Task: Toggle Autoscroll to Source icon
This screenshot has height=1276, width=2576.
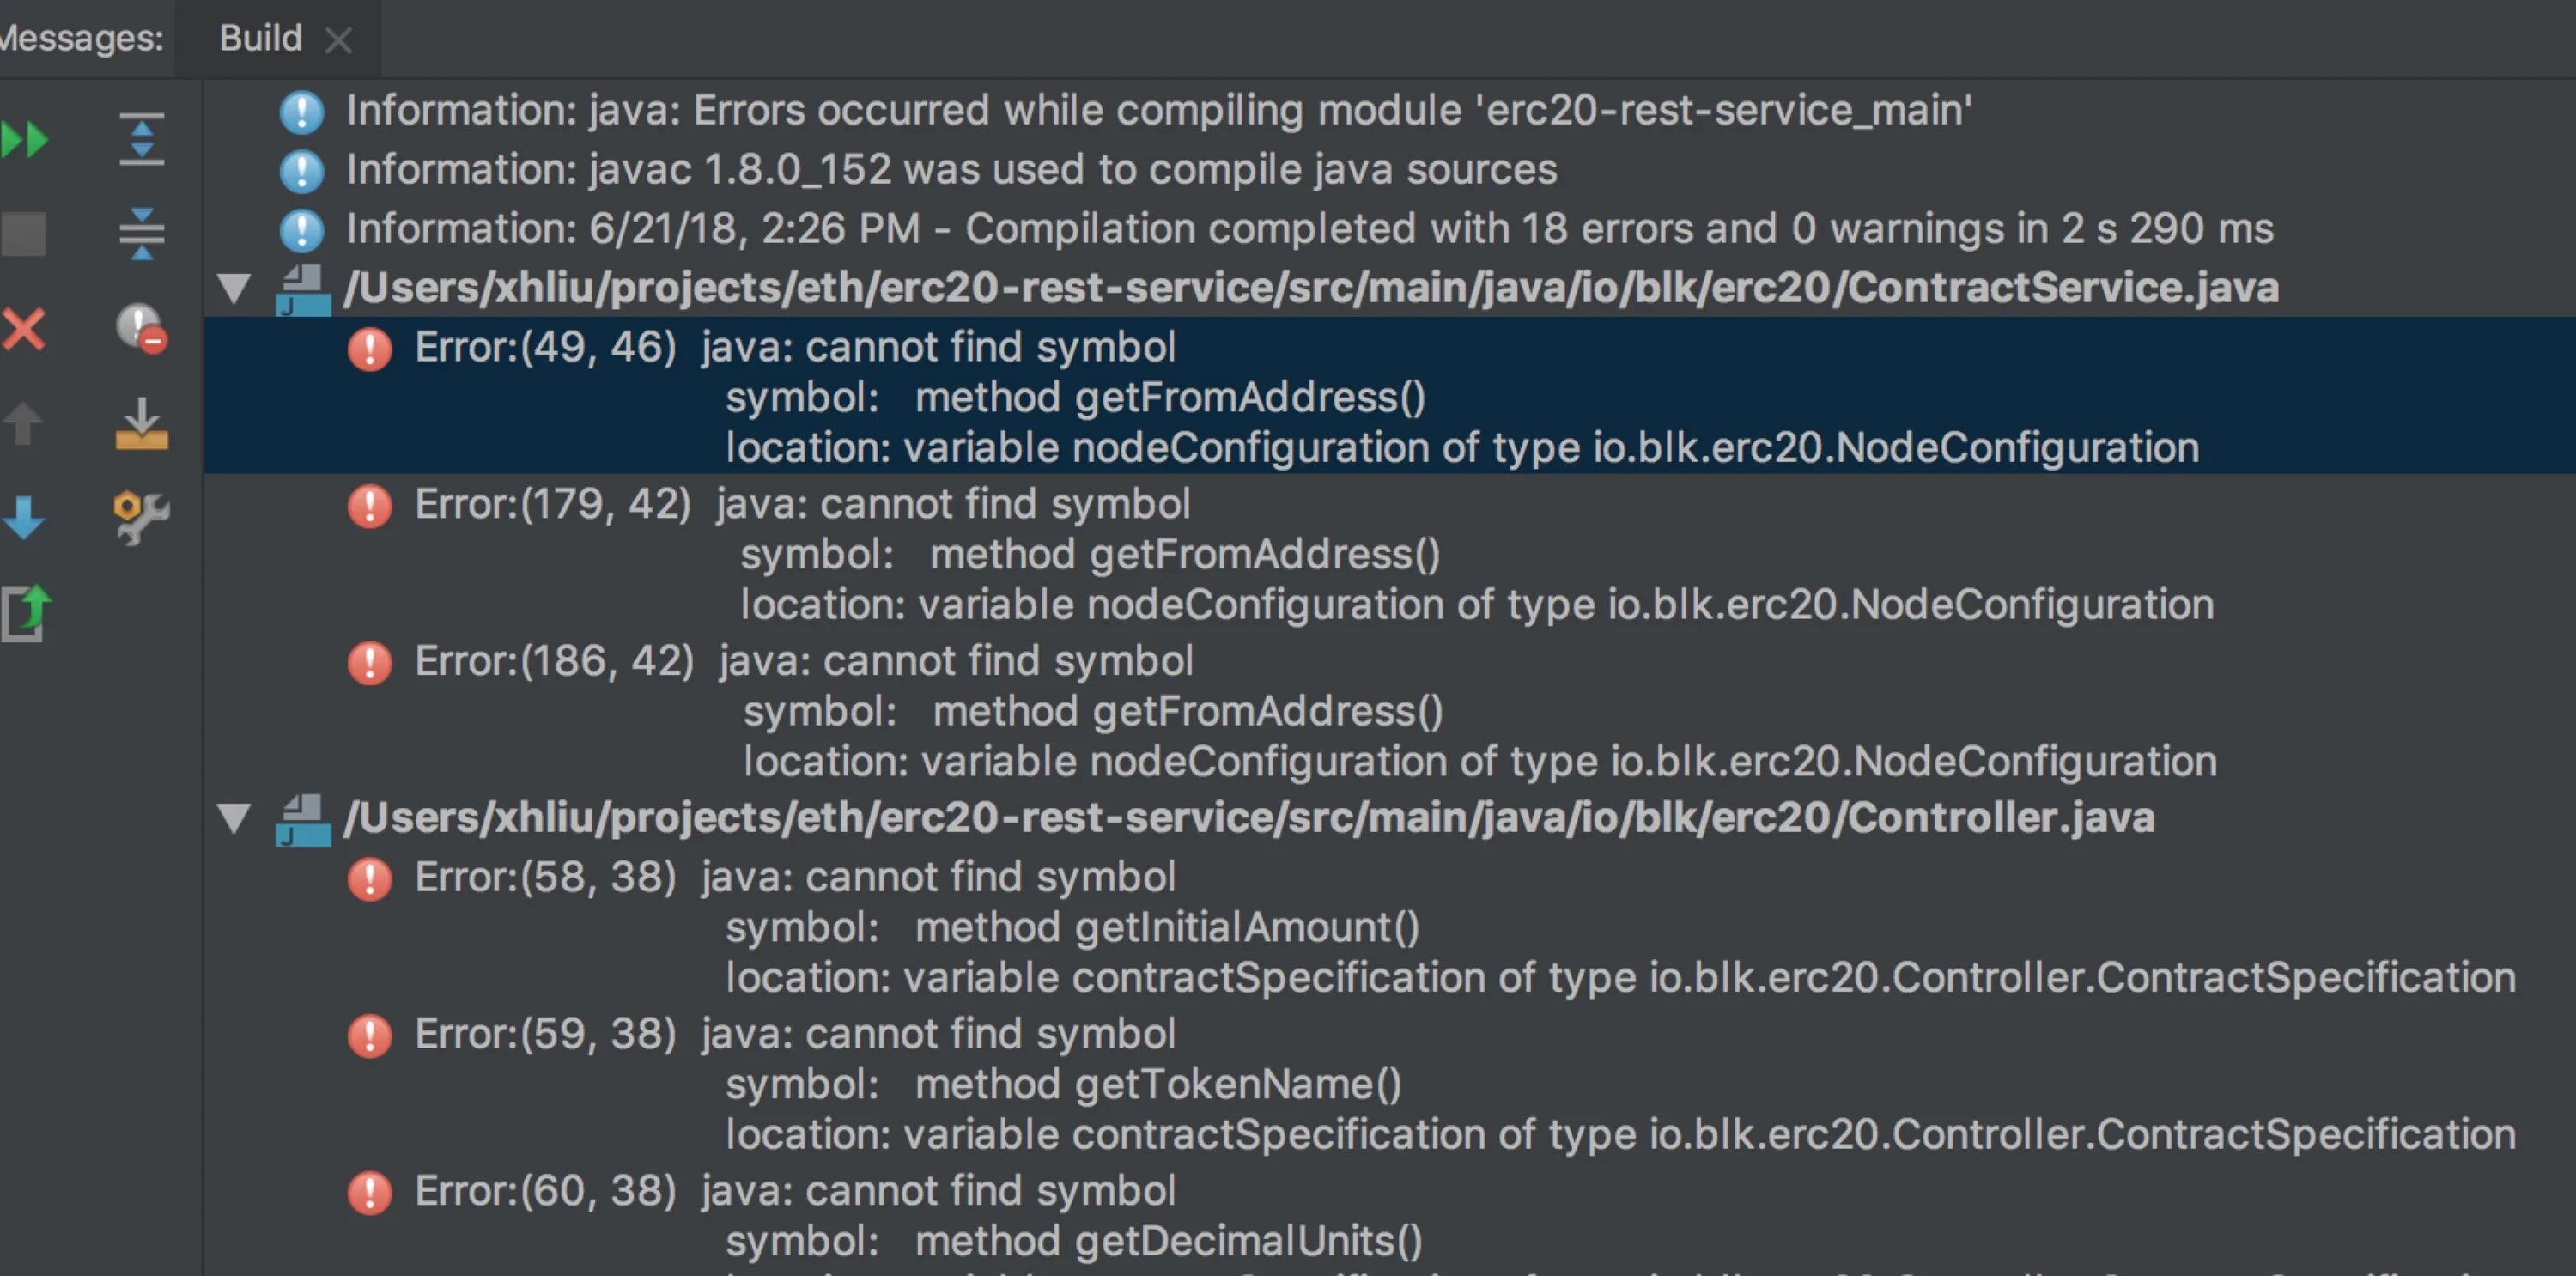Action: 141,423
